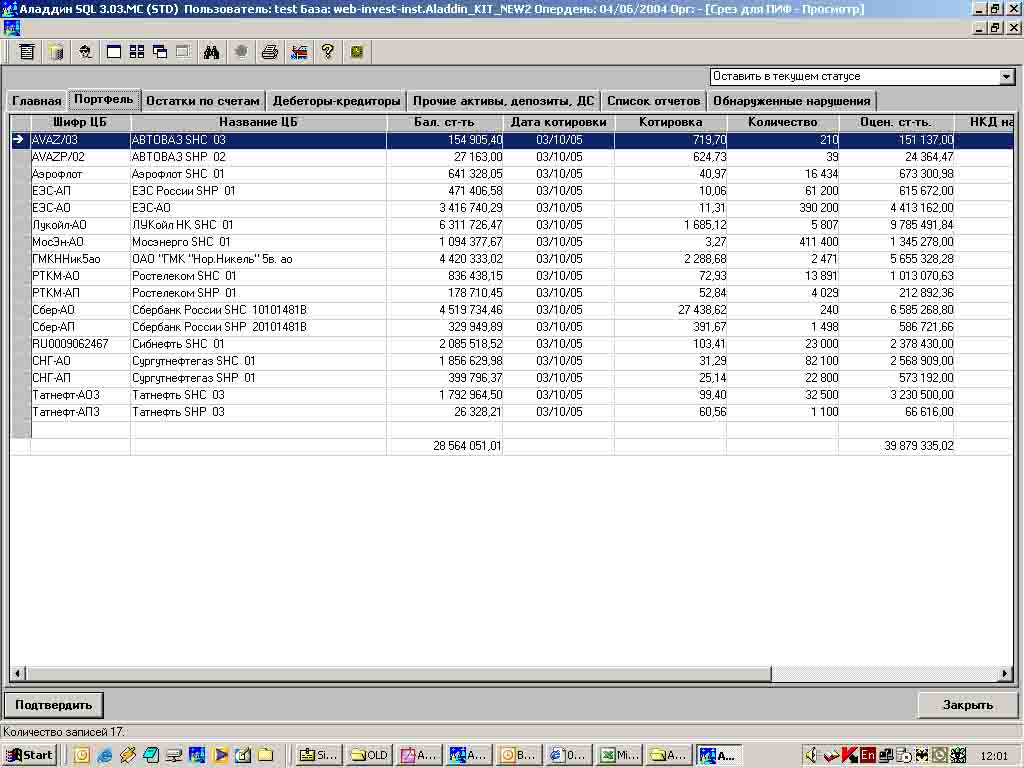Click the user-with-glasses toolbar icon

click(x=86, y=52)
